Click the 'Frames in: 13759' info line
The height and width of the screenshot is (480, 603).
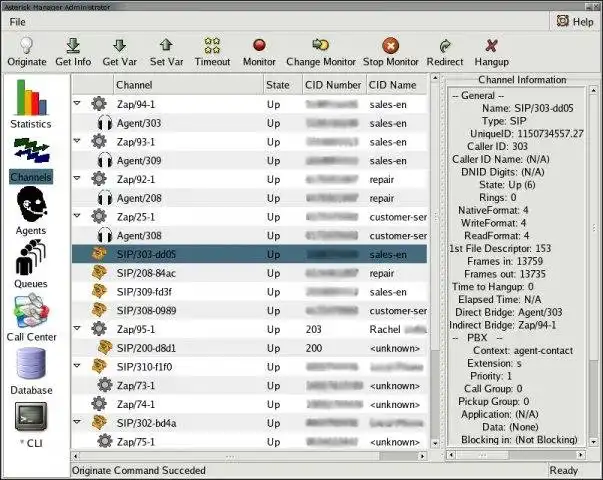(x=505, y=261)
